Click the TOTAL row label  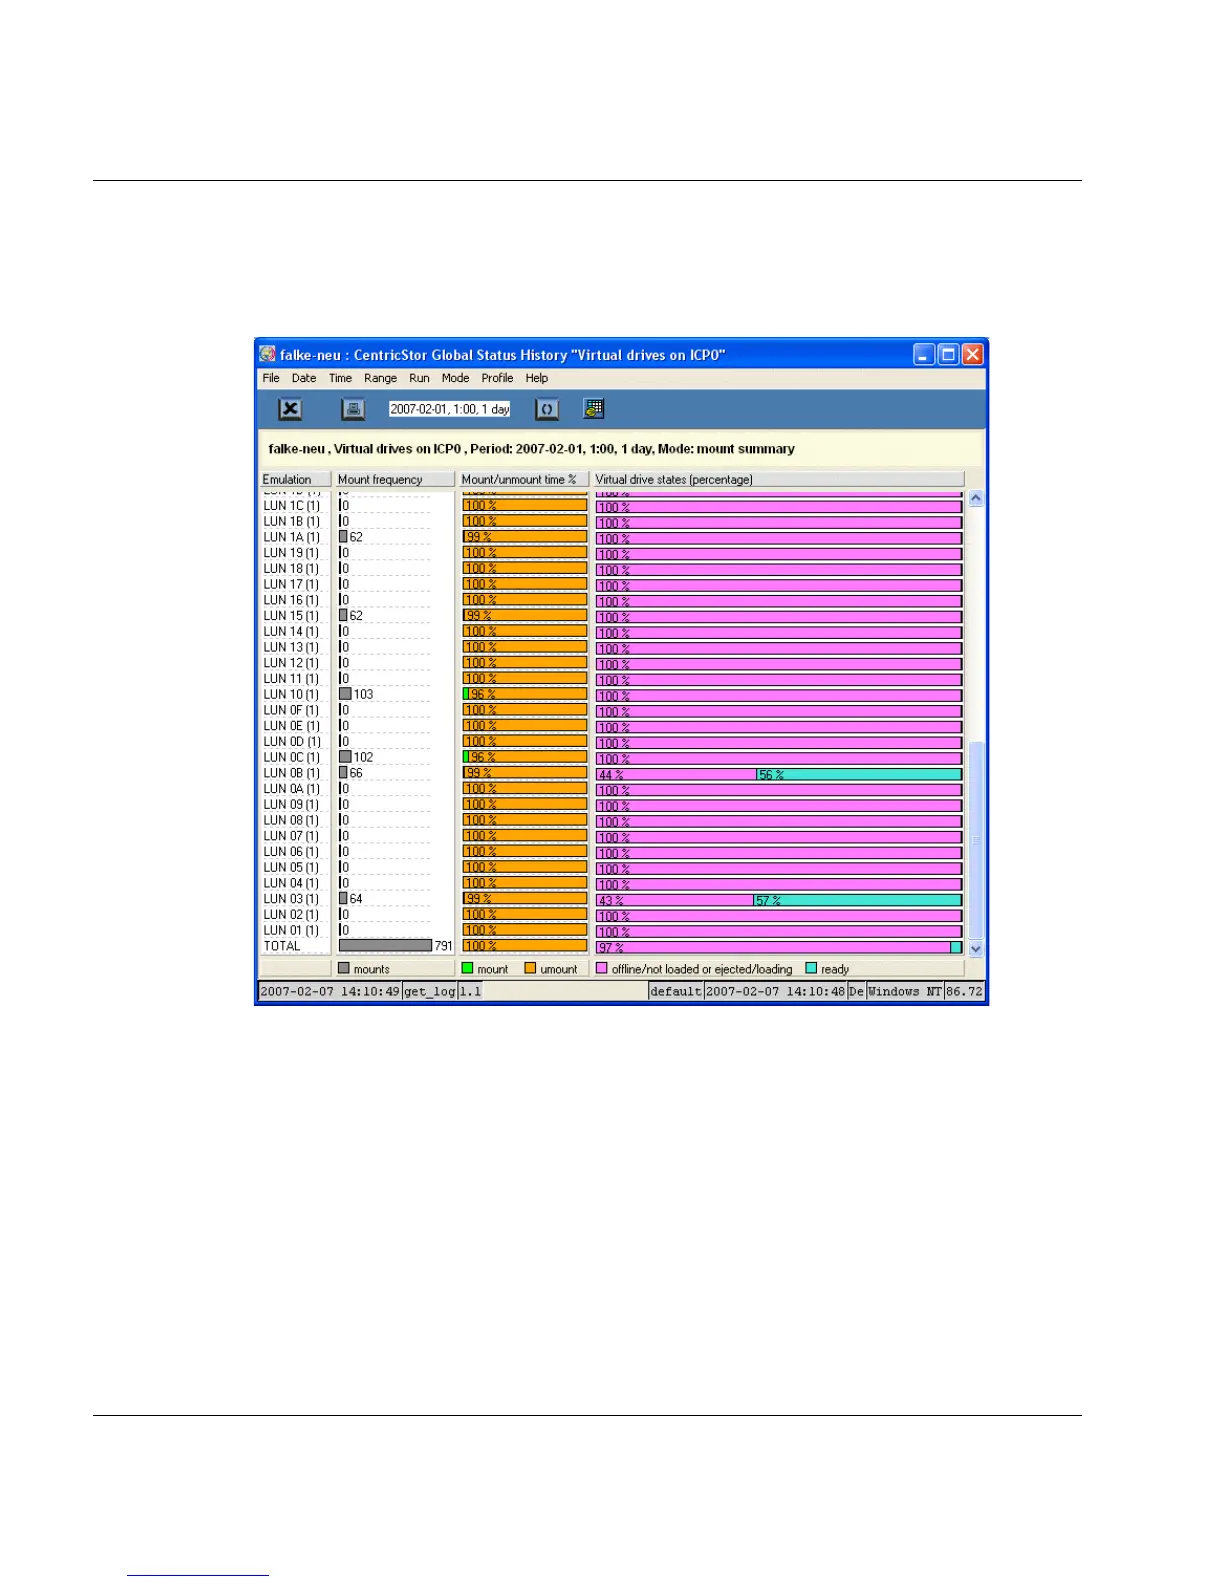tap(282, 946)
